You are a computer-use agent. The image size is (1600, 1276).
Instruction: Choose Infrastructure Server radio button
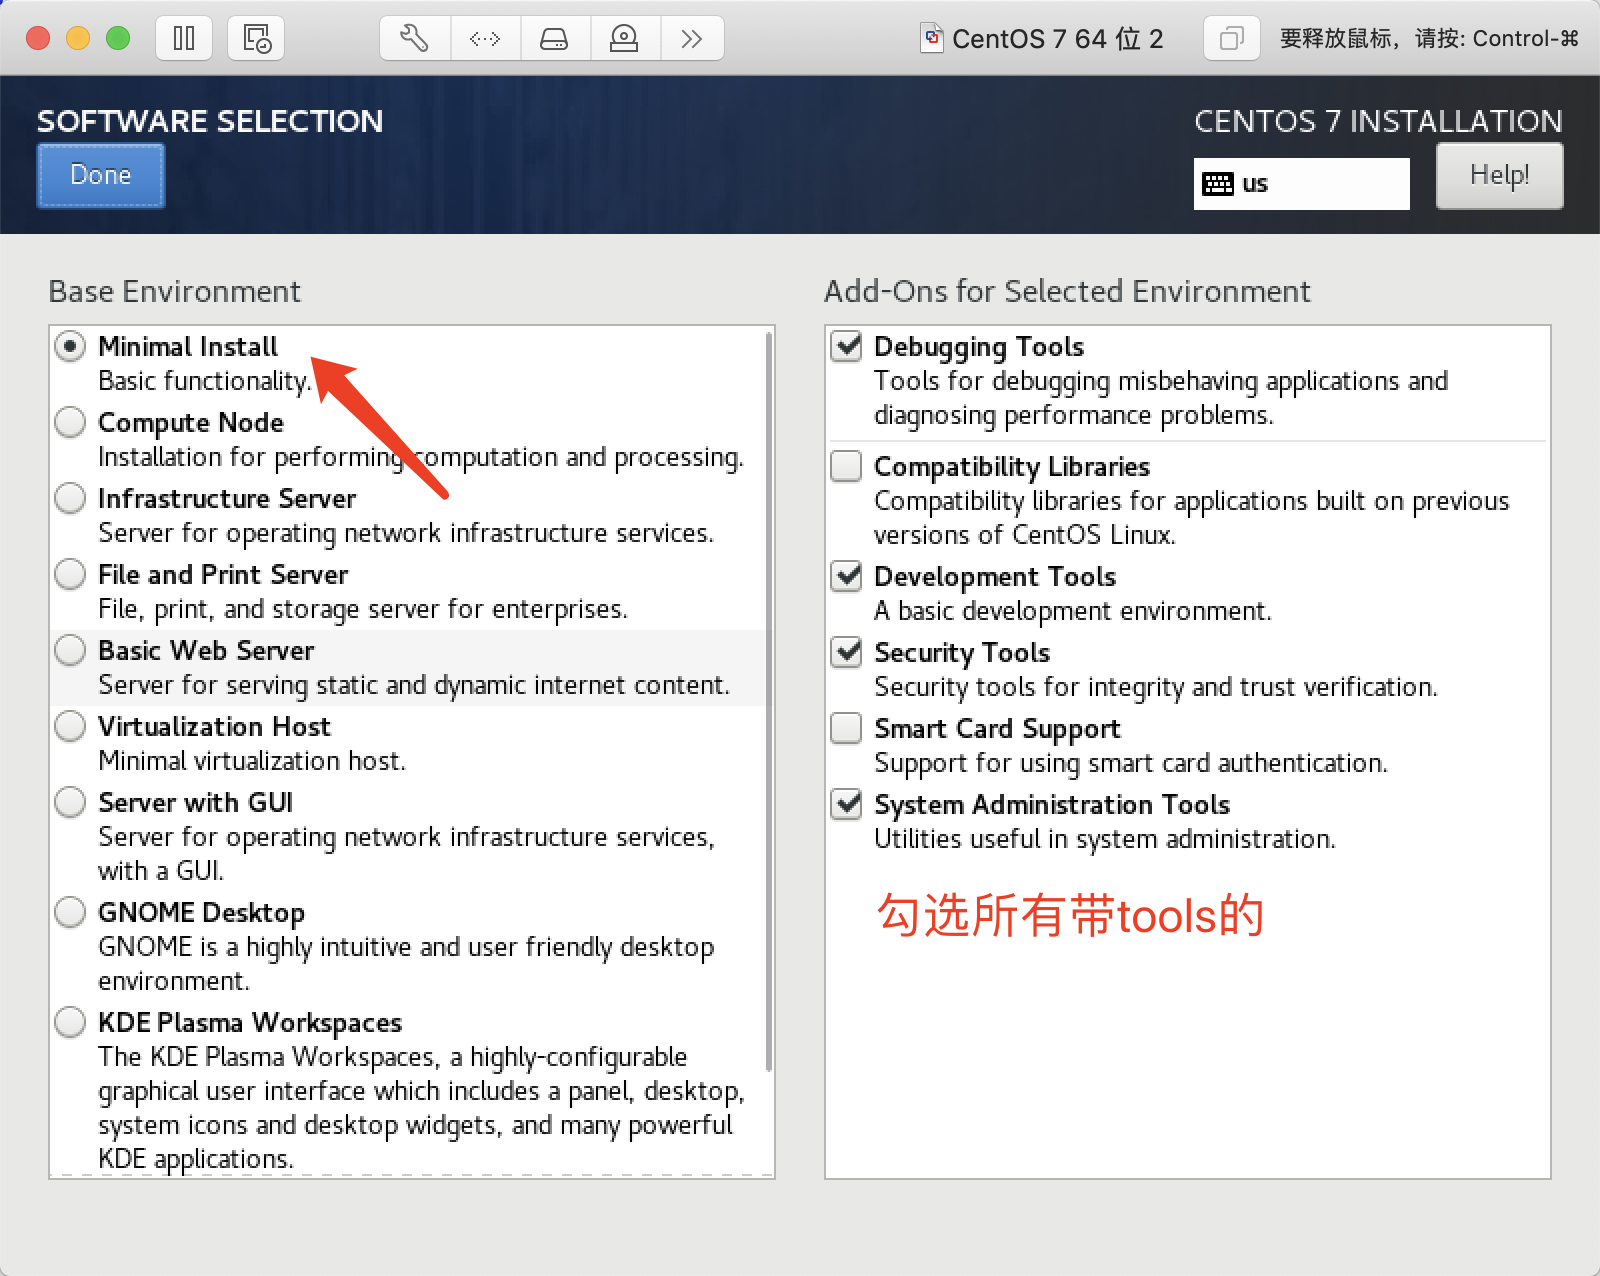pos(70,499)
